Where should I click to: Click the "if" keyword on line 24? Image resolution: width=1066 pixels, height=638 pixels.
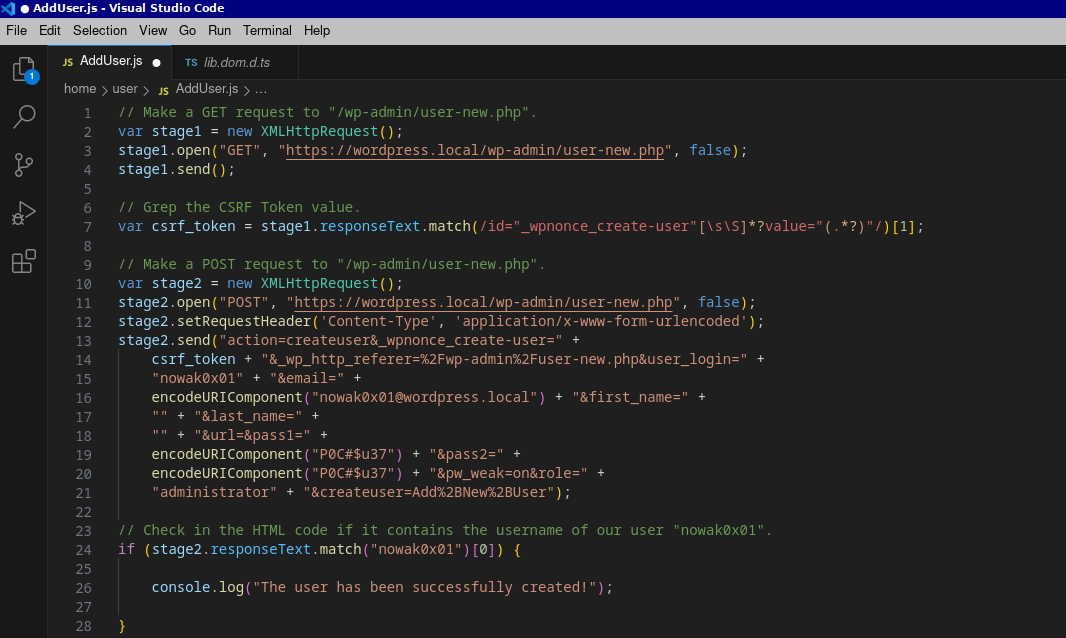coord(126,549)
